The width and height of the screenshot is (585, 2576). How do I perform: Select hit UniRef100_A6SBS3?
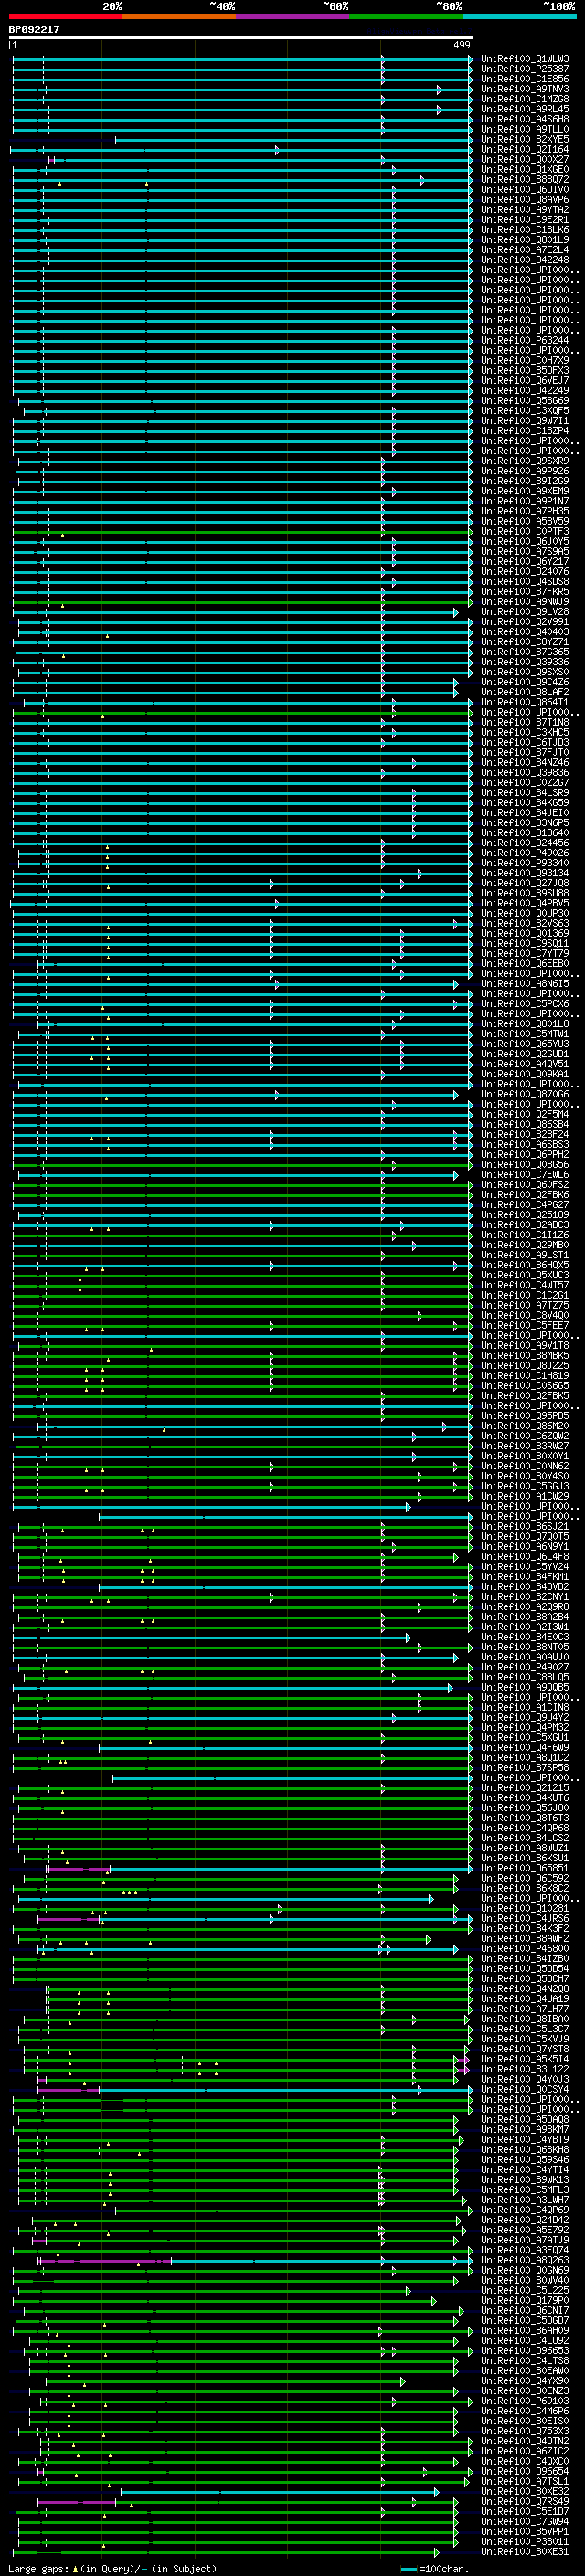[524, 1144]
